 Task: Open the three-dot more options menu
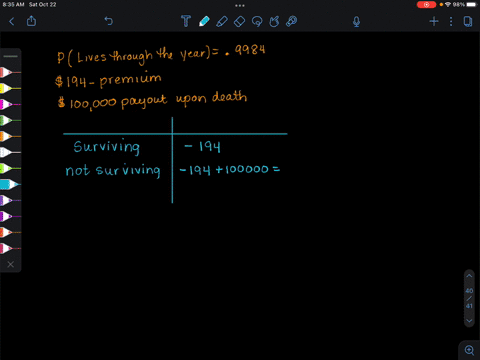(x=451, y=21)
